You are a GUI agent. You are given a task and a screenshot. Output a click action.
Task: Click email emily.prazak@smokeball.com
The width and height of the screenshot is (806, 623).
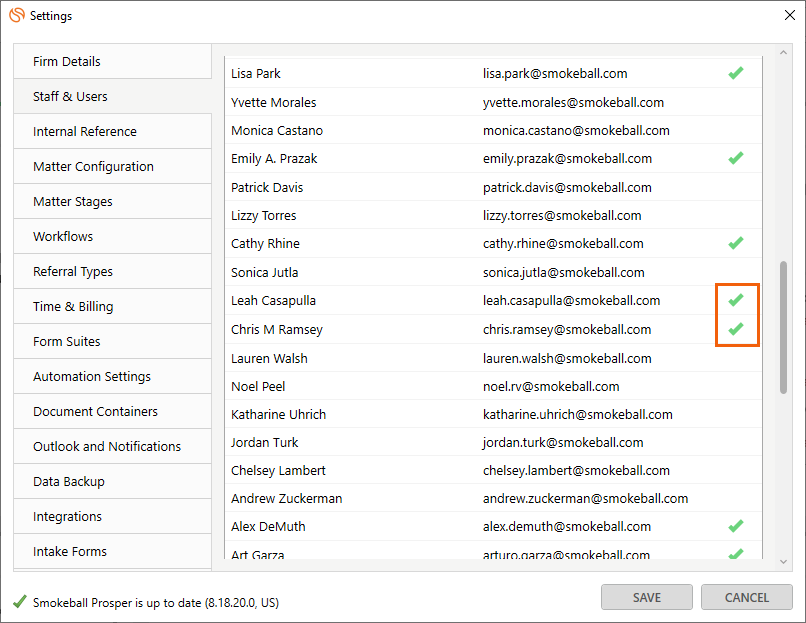tap(567, 159)
